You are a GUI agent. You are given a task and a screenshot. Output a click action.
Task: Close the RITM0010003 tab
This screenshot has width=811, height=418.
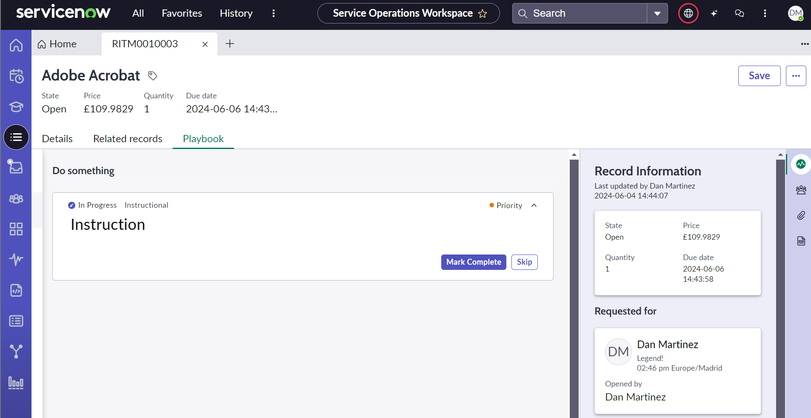click(205, 44)
